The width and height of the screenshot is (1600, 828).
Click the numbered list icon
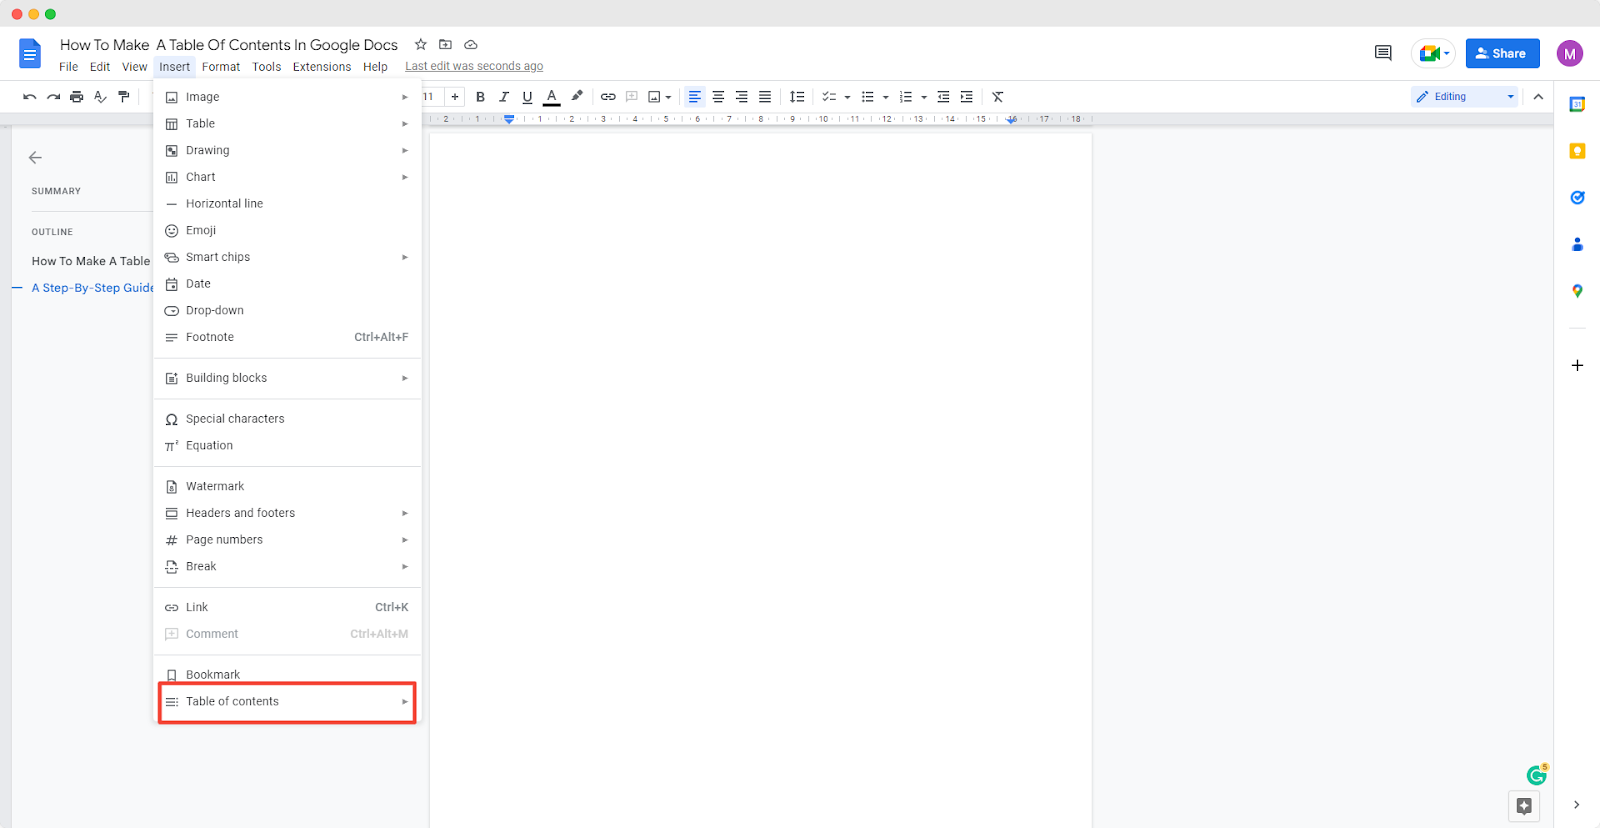(x=906, y=97)
